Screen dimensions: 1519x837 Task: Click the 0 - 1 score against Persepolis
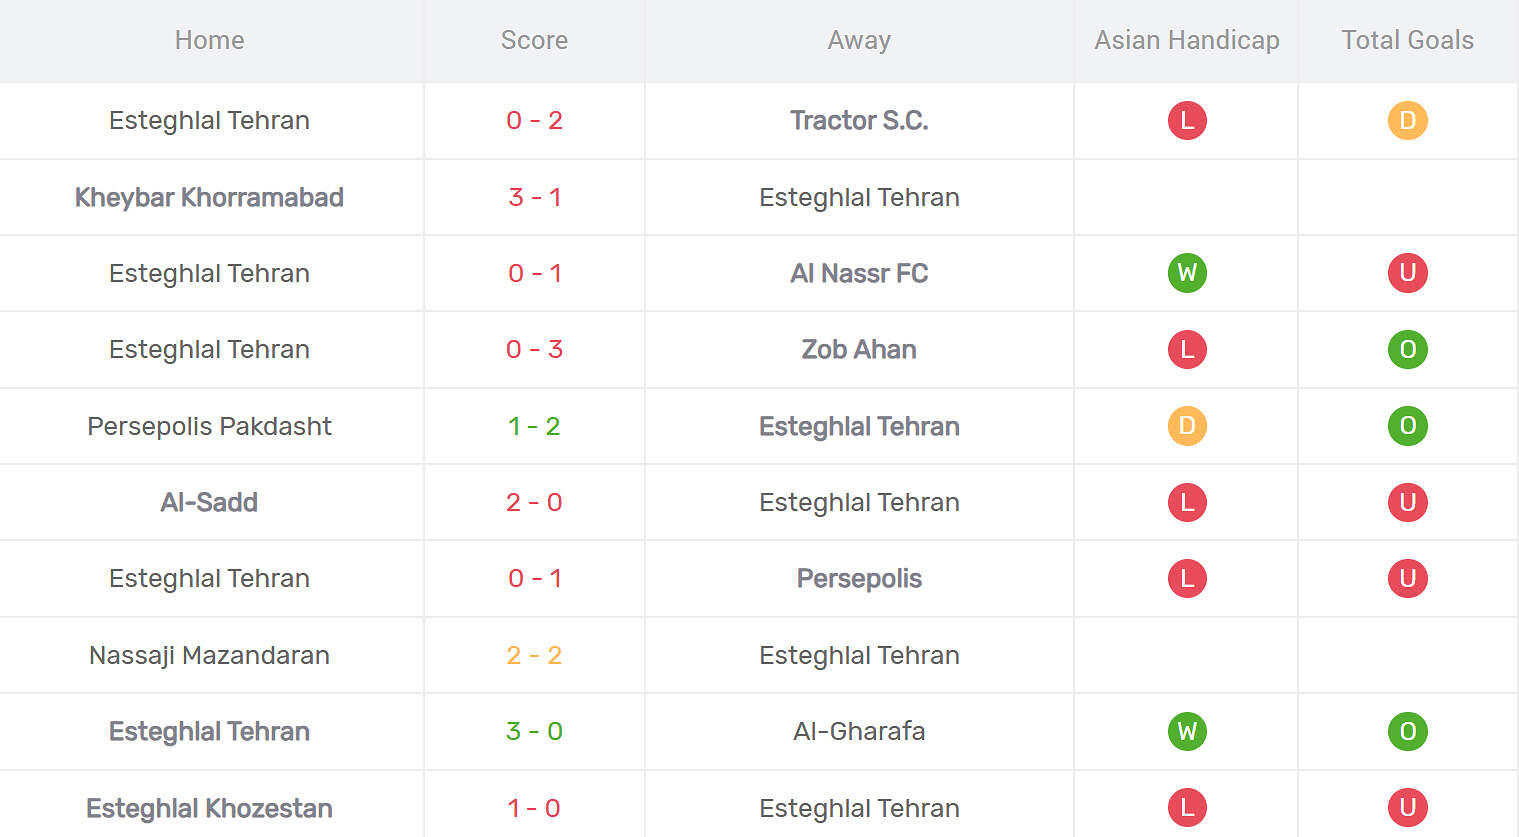[x=534, y=578]
